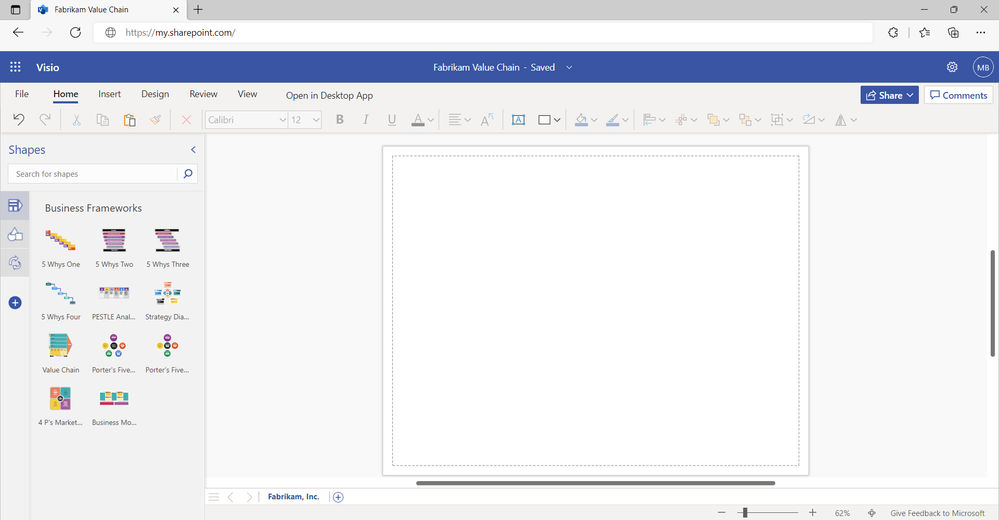Click the zoom in plus button
The height and width of the screenshot is (520, 999).
click(812, 512)
